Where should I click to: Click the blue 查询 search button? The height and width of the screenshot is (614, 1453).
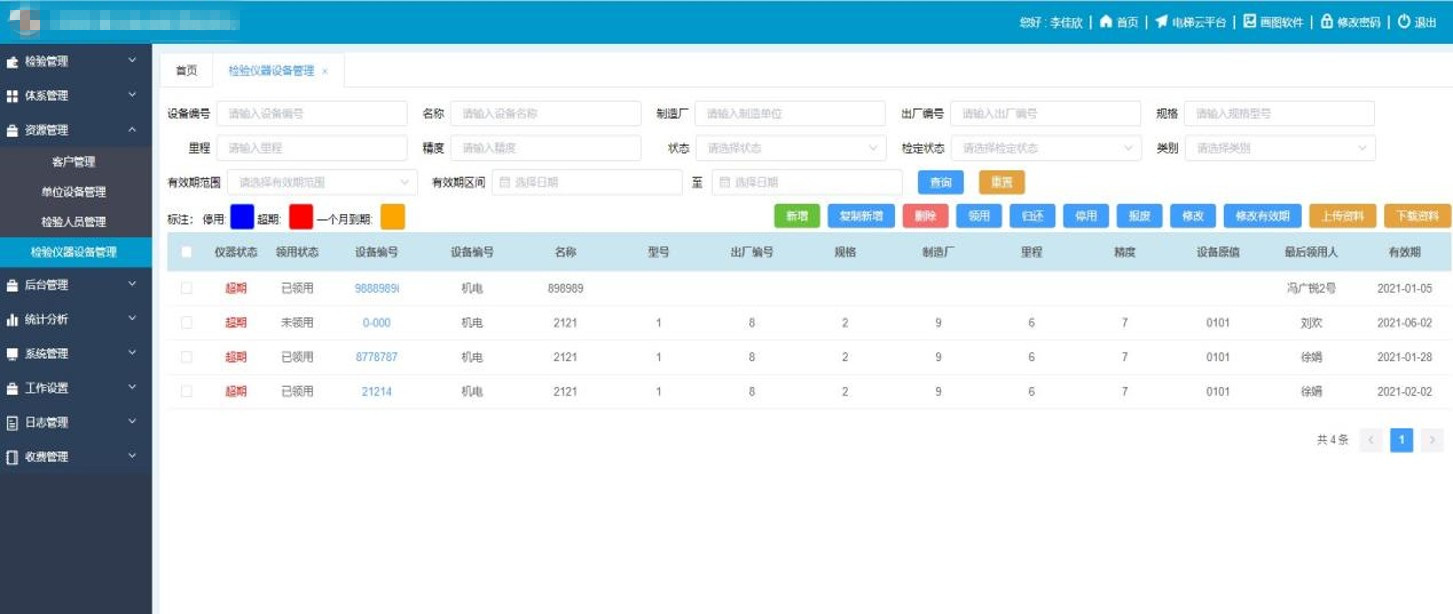pyautogui.click(x=941, y=182)
